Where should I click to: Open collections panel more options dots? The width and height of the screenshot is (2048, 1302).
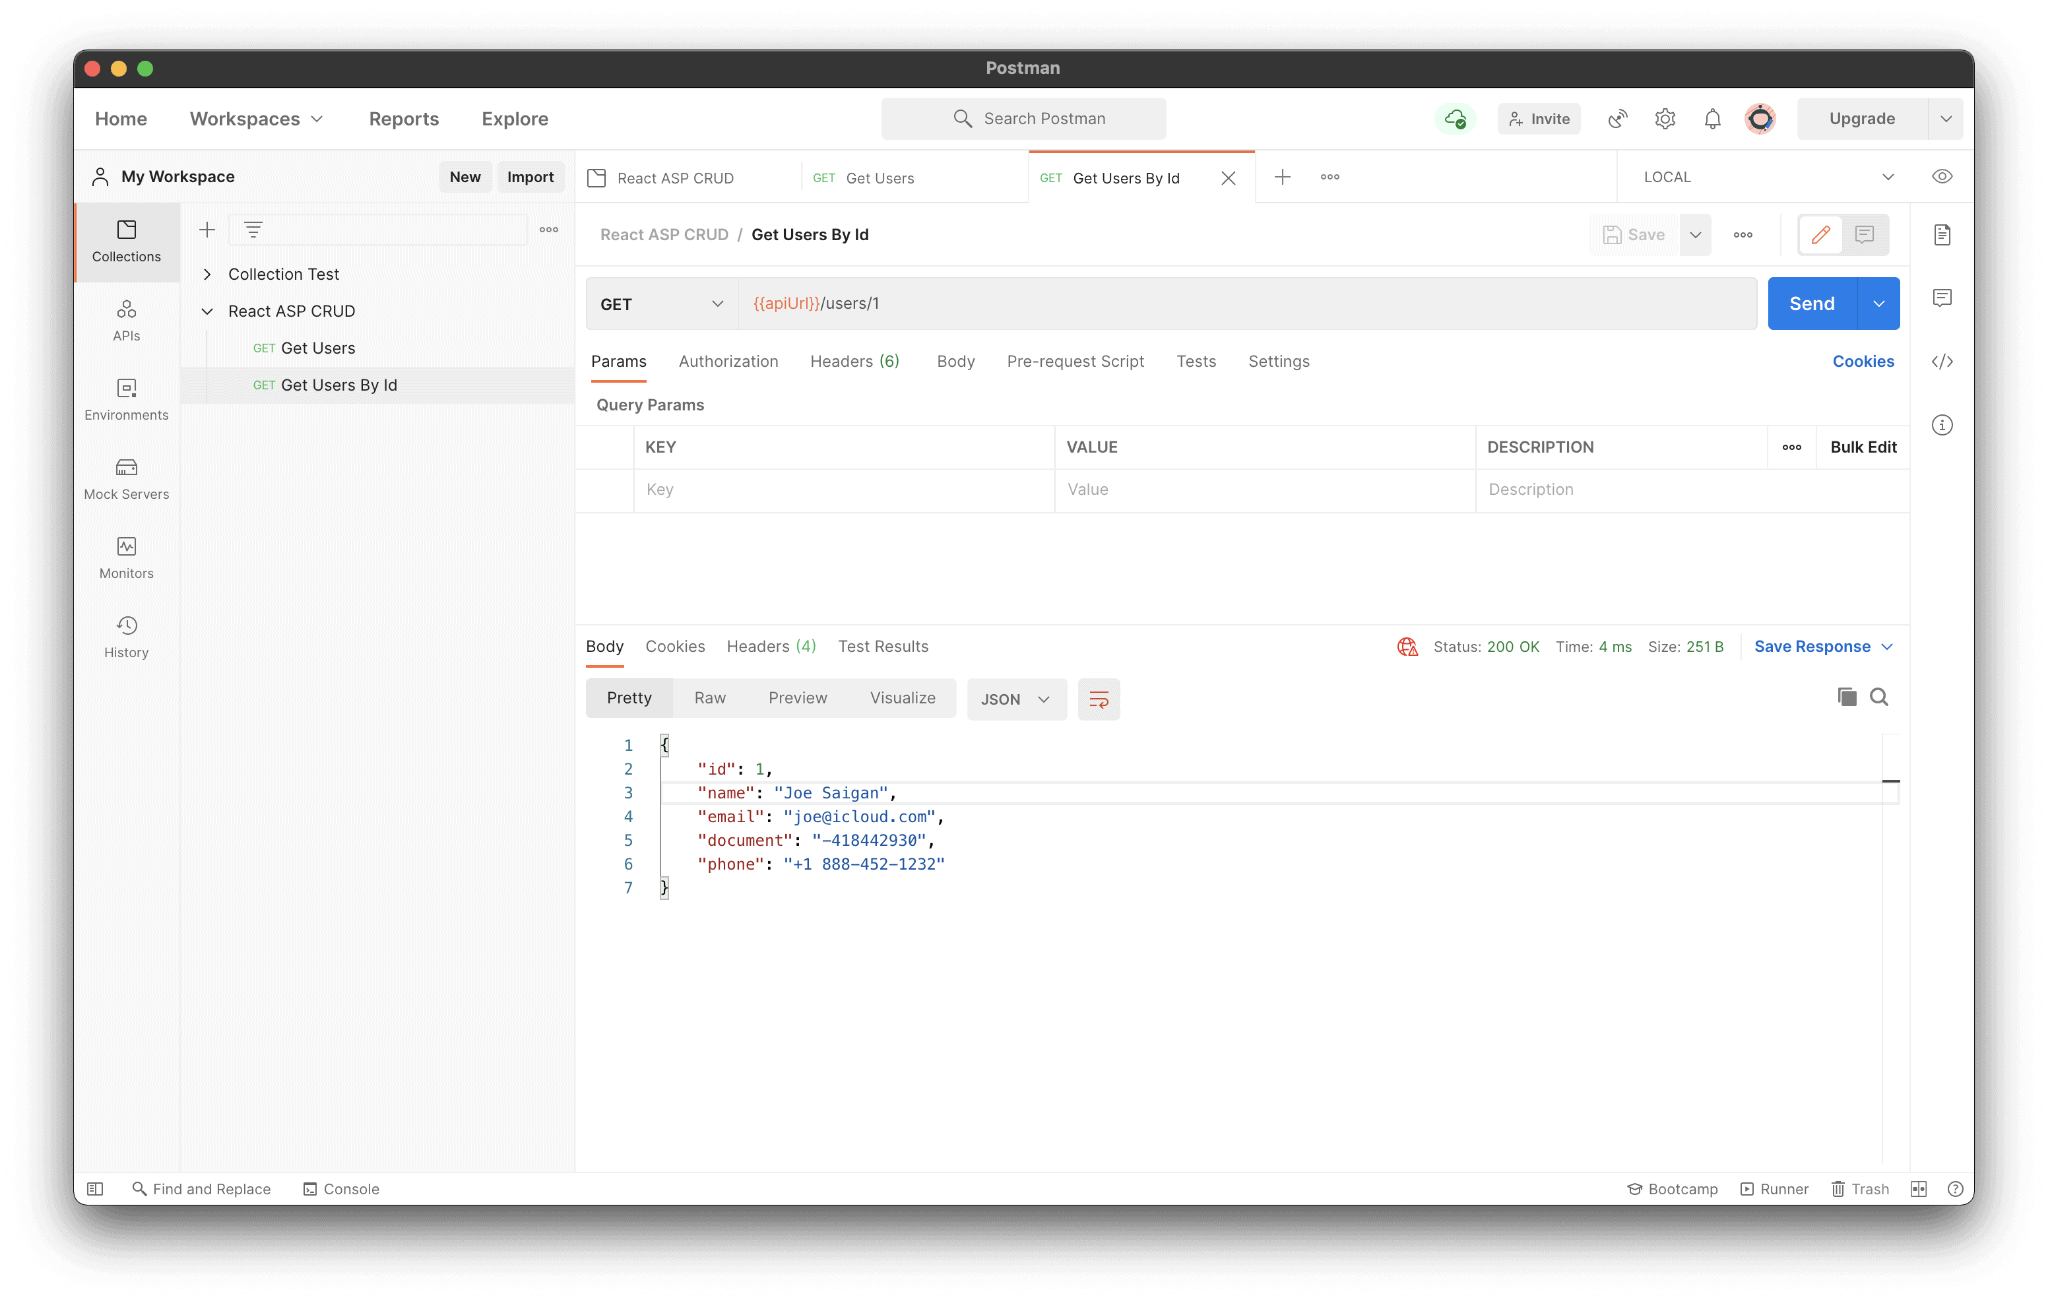pos(549,230)
